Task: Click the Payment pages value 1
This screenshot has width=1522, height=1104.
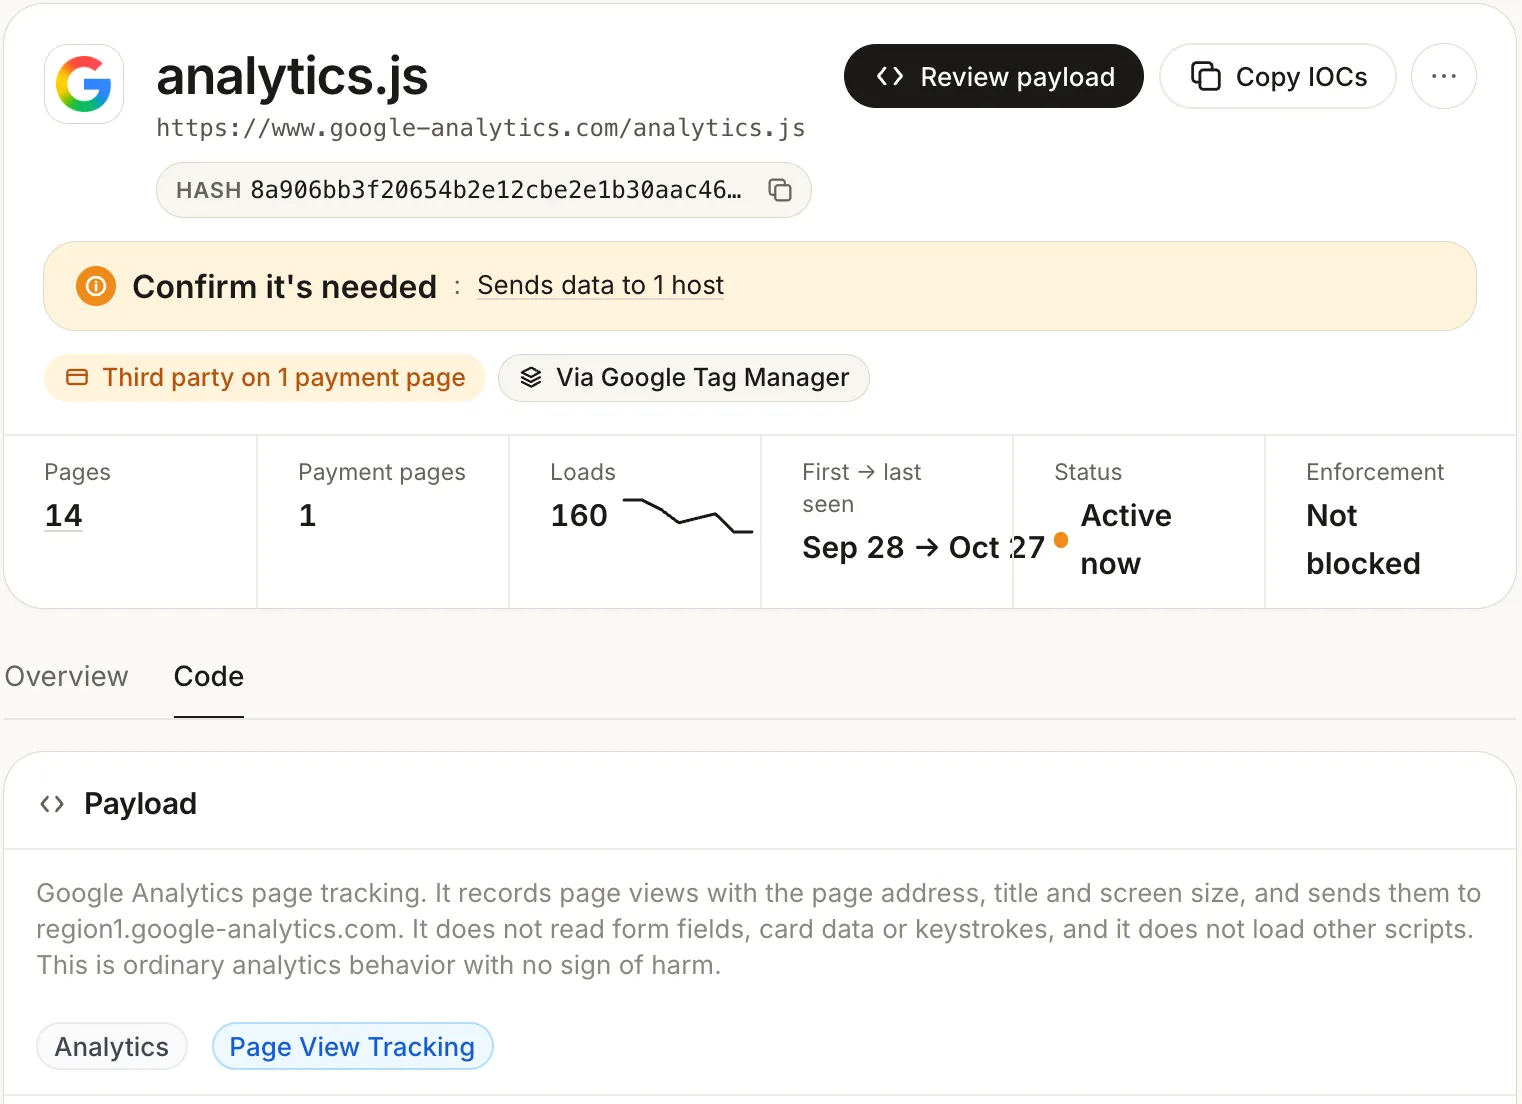Action: pos(307,515)
